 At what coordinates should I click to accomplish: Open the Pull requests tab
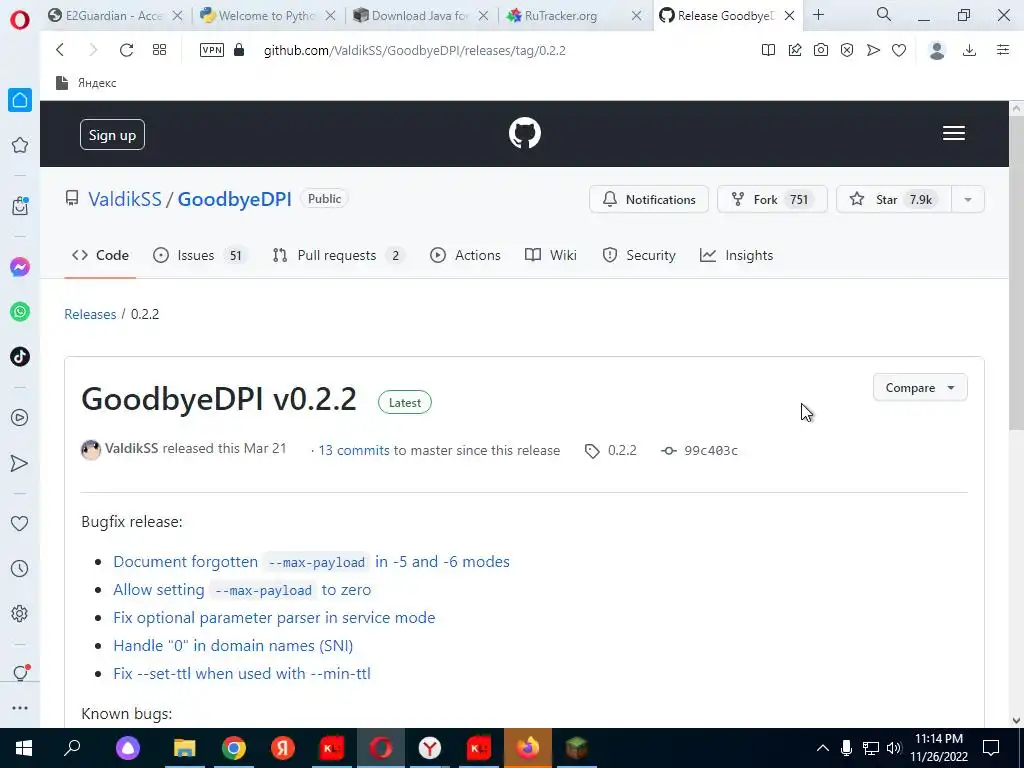point(338,255)
